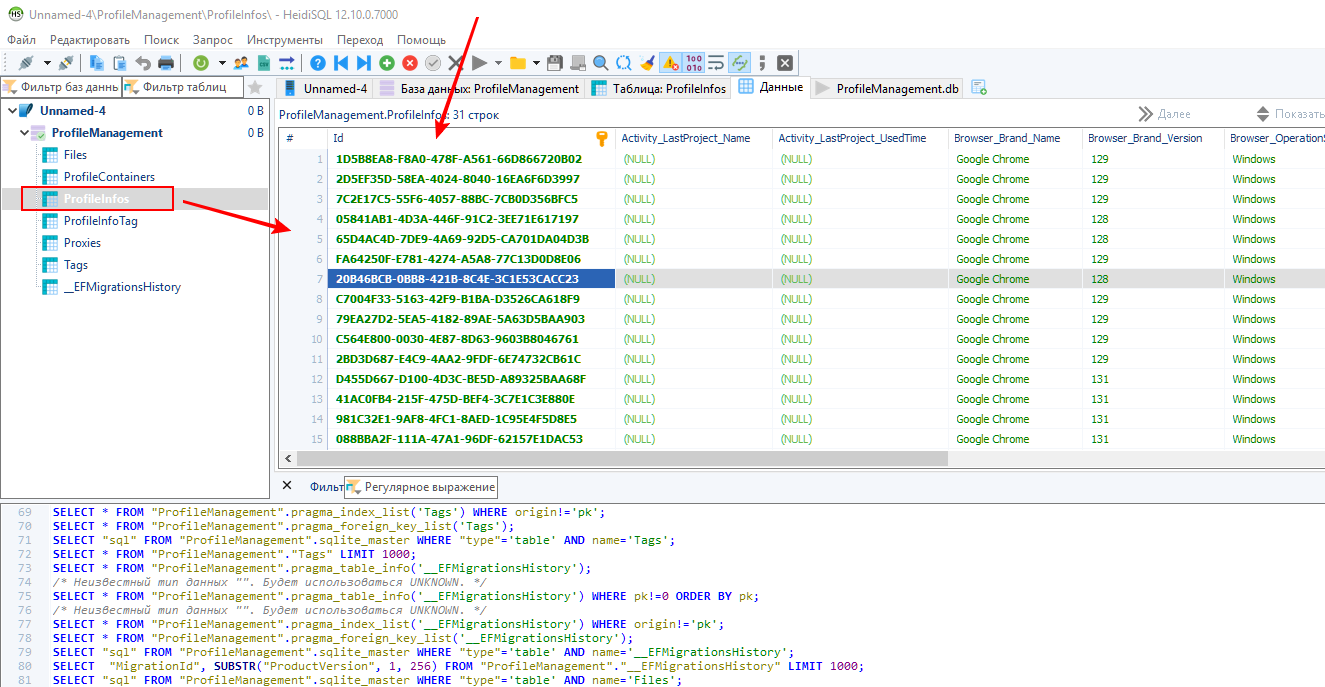The height and width of the screenshot is (687, 1325).
Task: Collapse the Unnamed-4 session tree node
Action: [12, 111]
